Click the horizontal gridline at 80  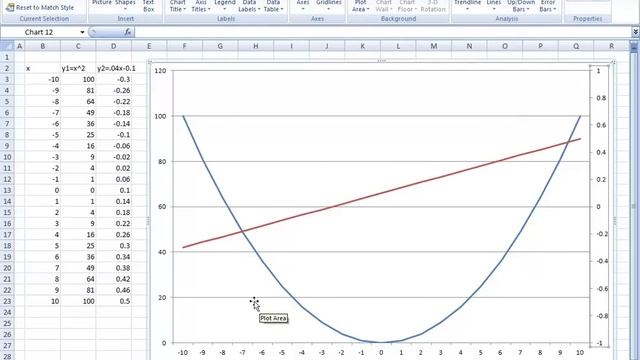point(381,162)
